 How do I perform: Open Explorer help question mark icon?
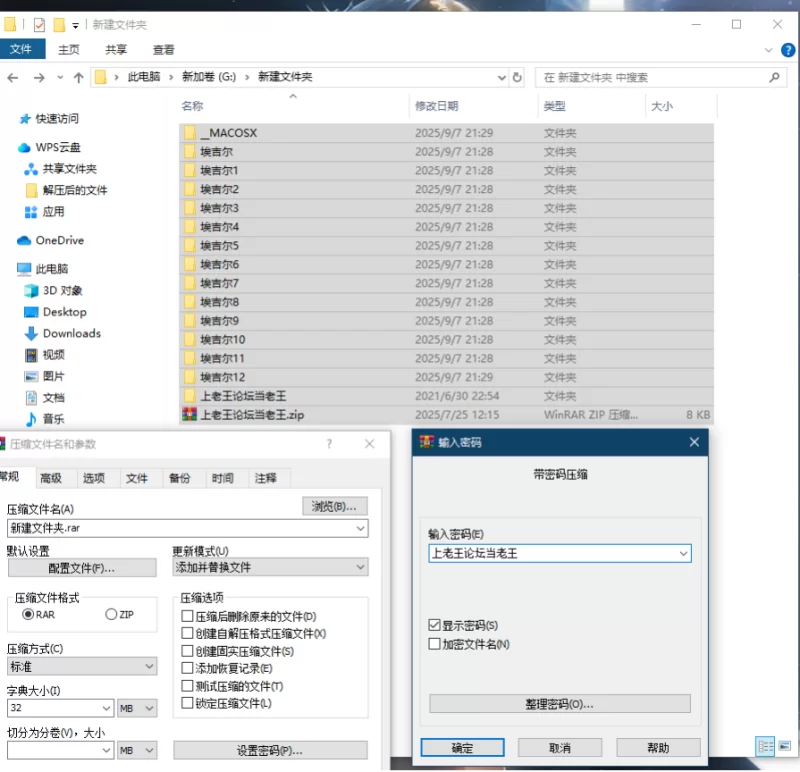[788, 49]
